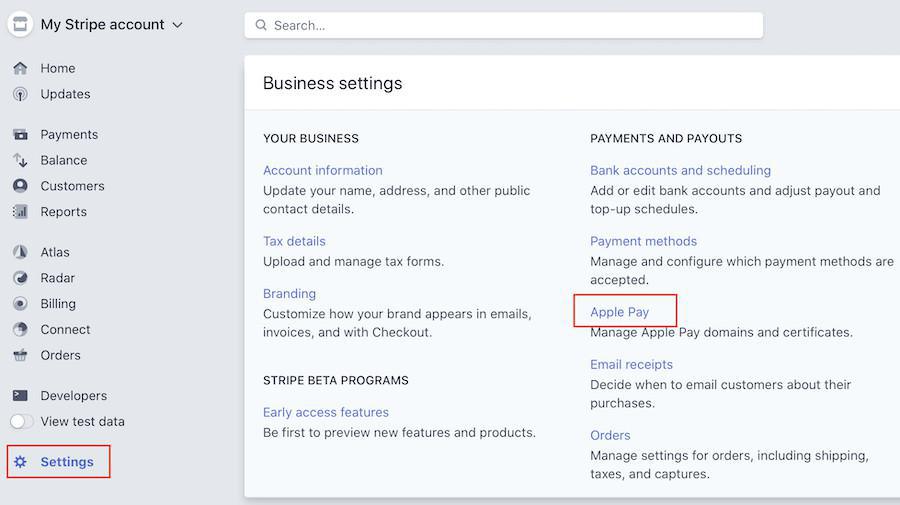Screen dimensions: 900x505
Task: Go to Billing in the sidebar
Action: click(x=57, y=304)
